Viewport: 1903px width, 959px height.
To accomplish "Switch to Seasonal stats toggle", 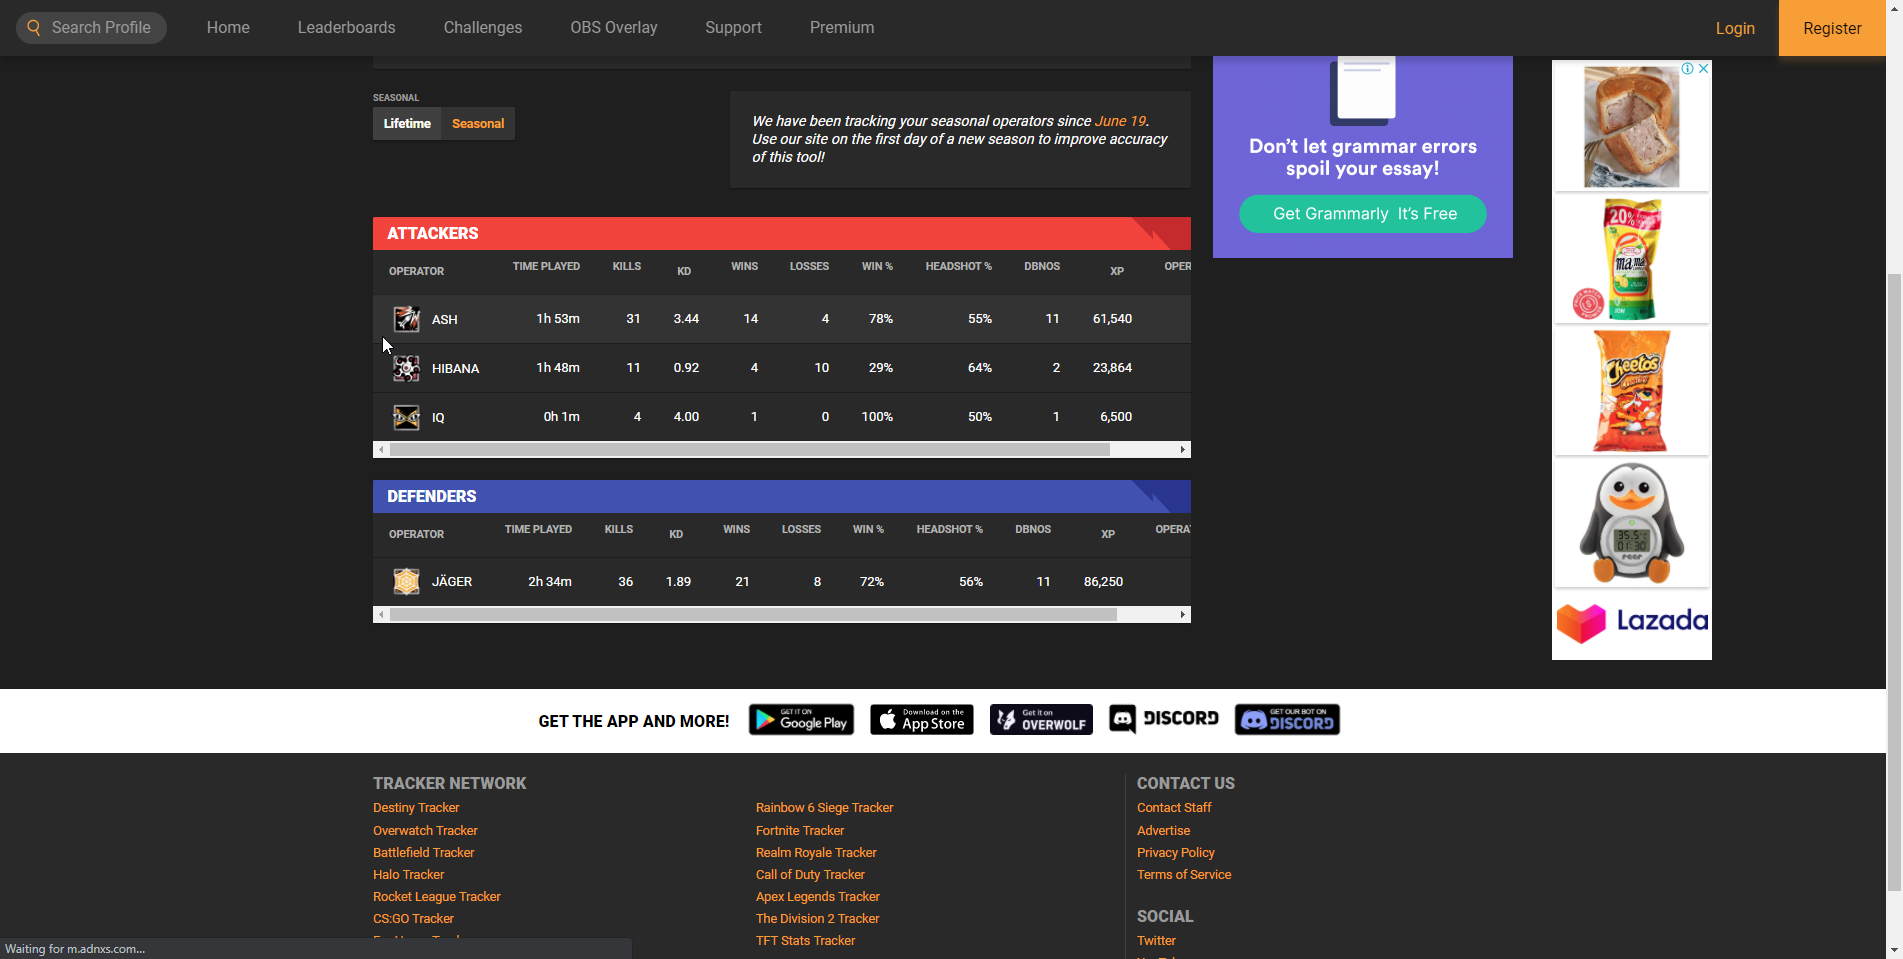I will point(478,124).
